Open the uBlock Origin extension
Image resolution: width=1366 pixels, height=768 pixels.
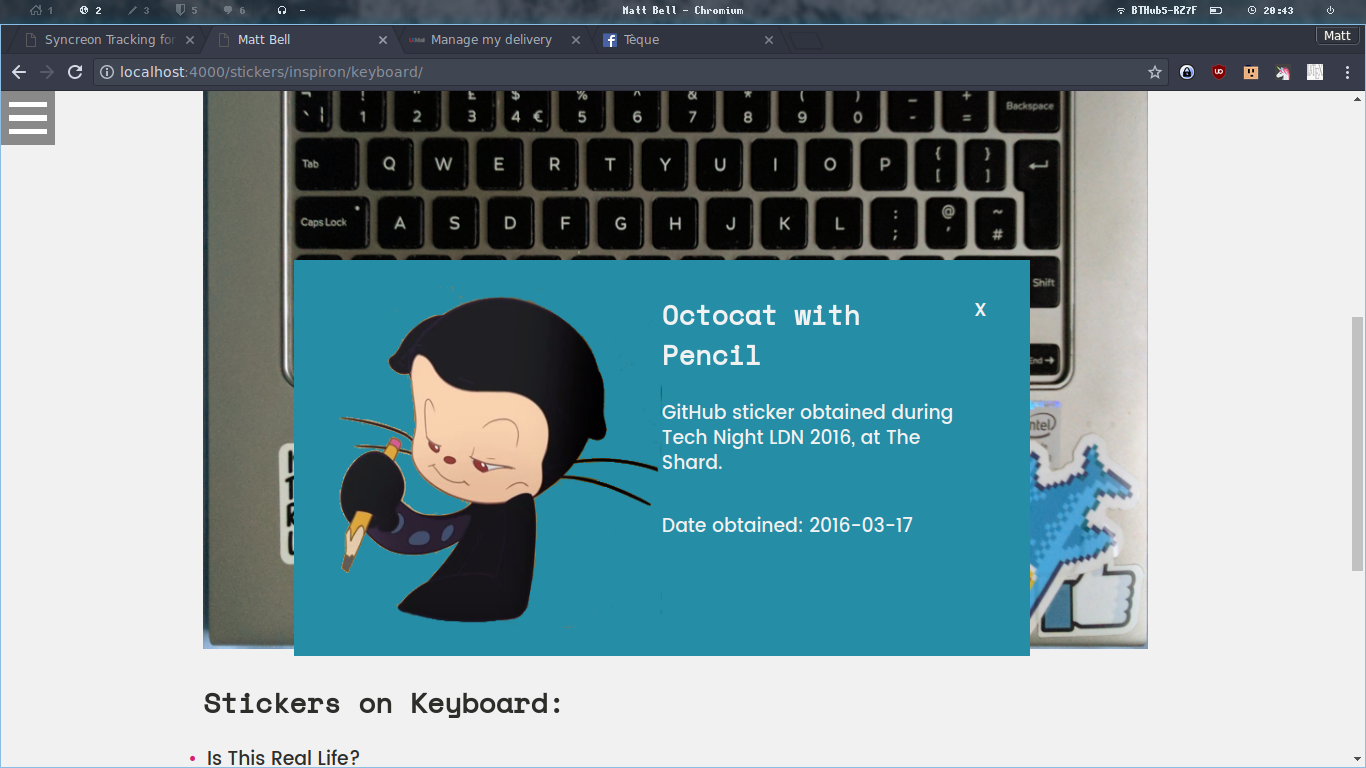click(1218, 72)
